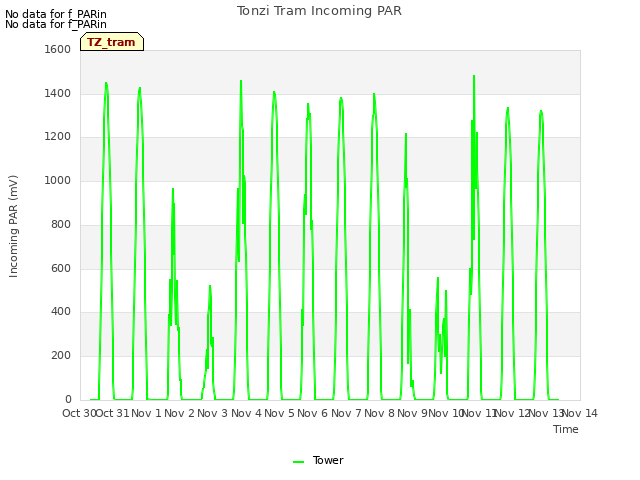Screen dimensions: 640x480
Task: Select the Tower legend label
Action: pyautogui.click(x=328, y=460)
